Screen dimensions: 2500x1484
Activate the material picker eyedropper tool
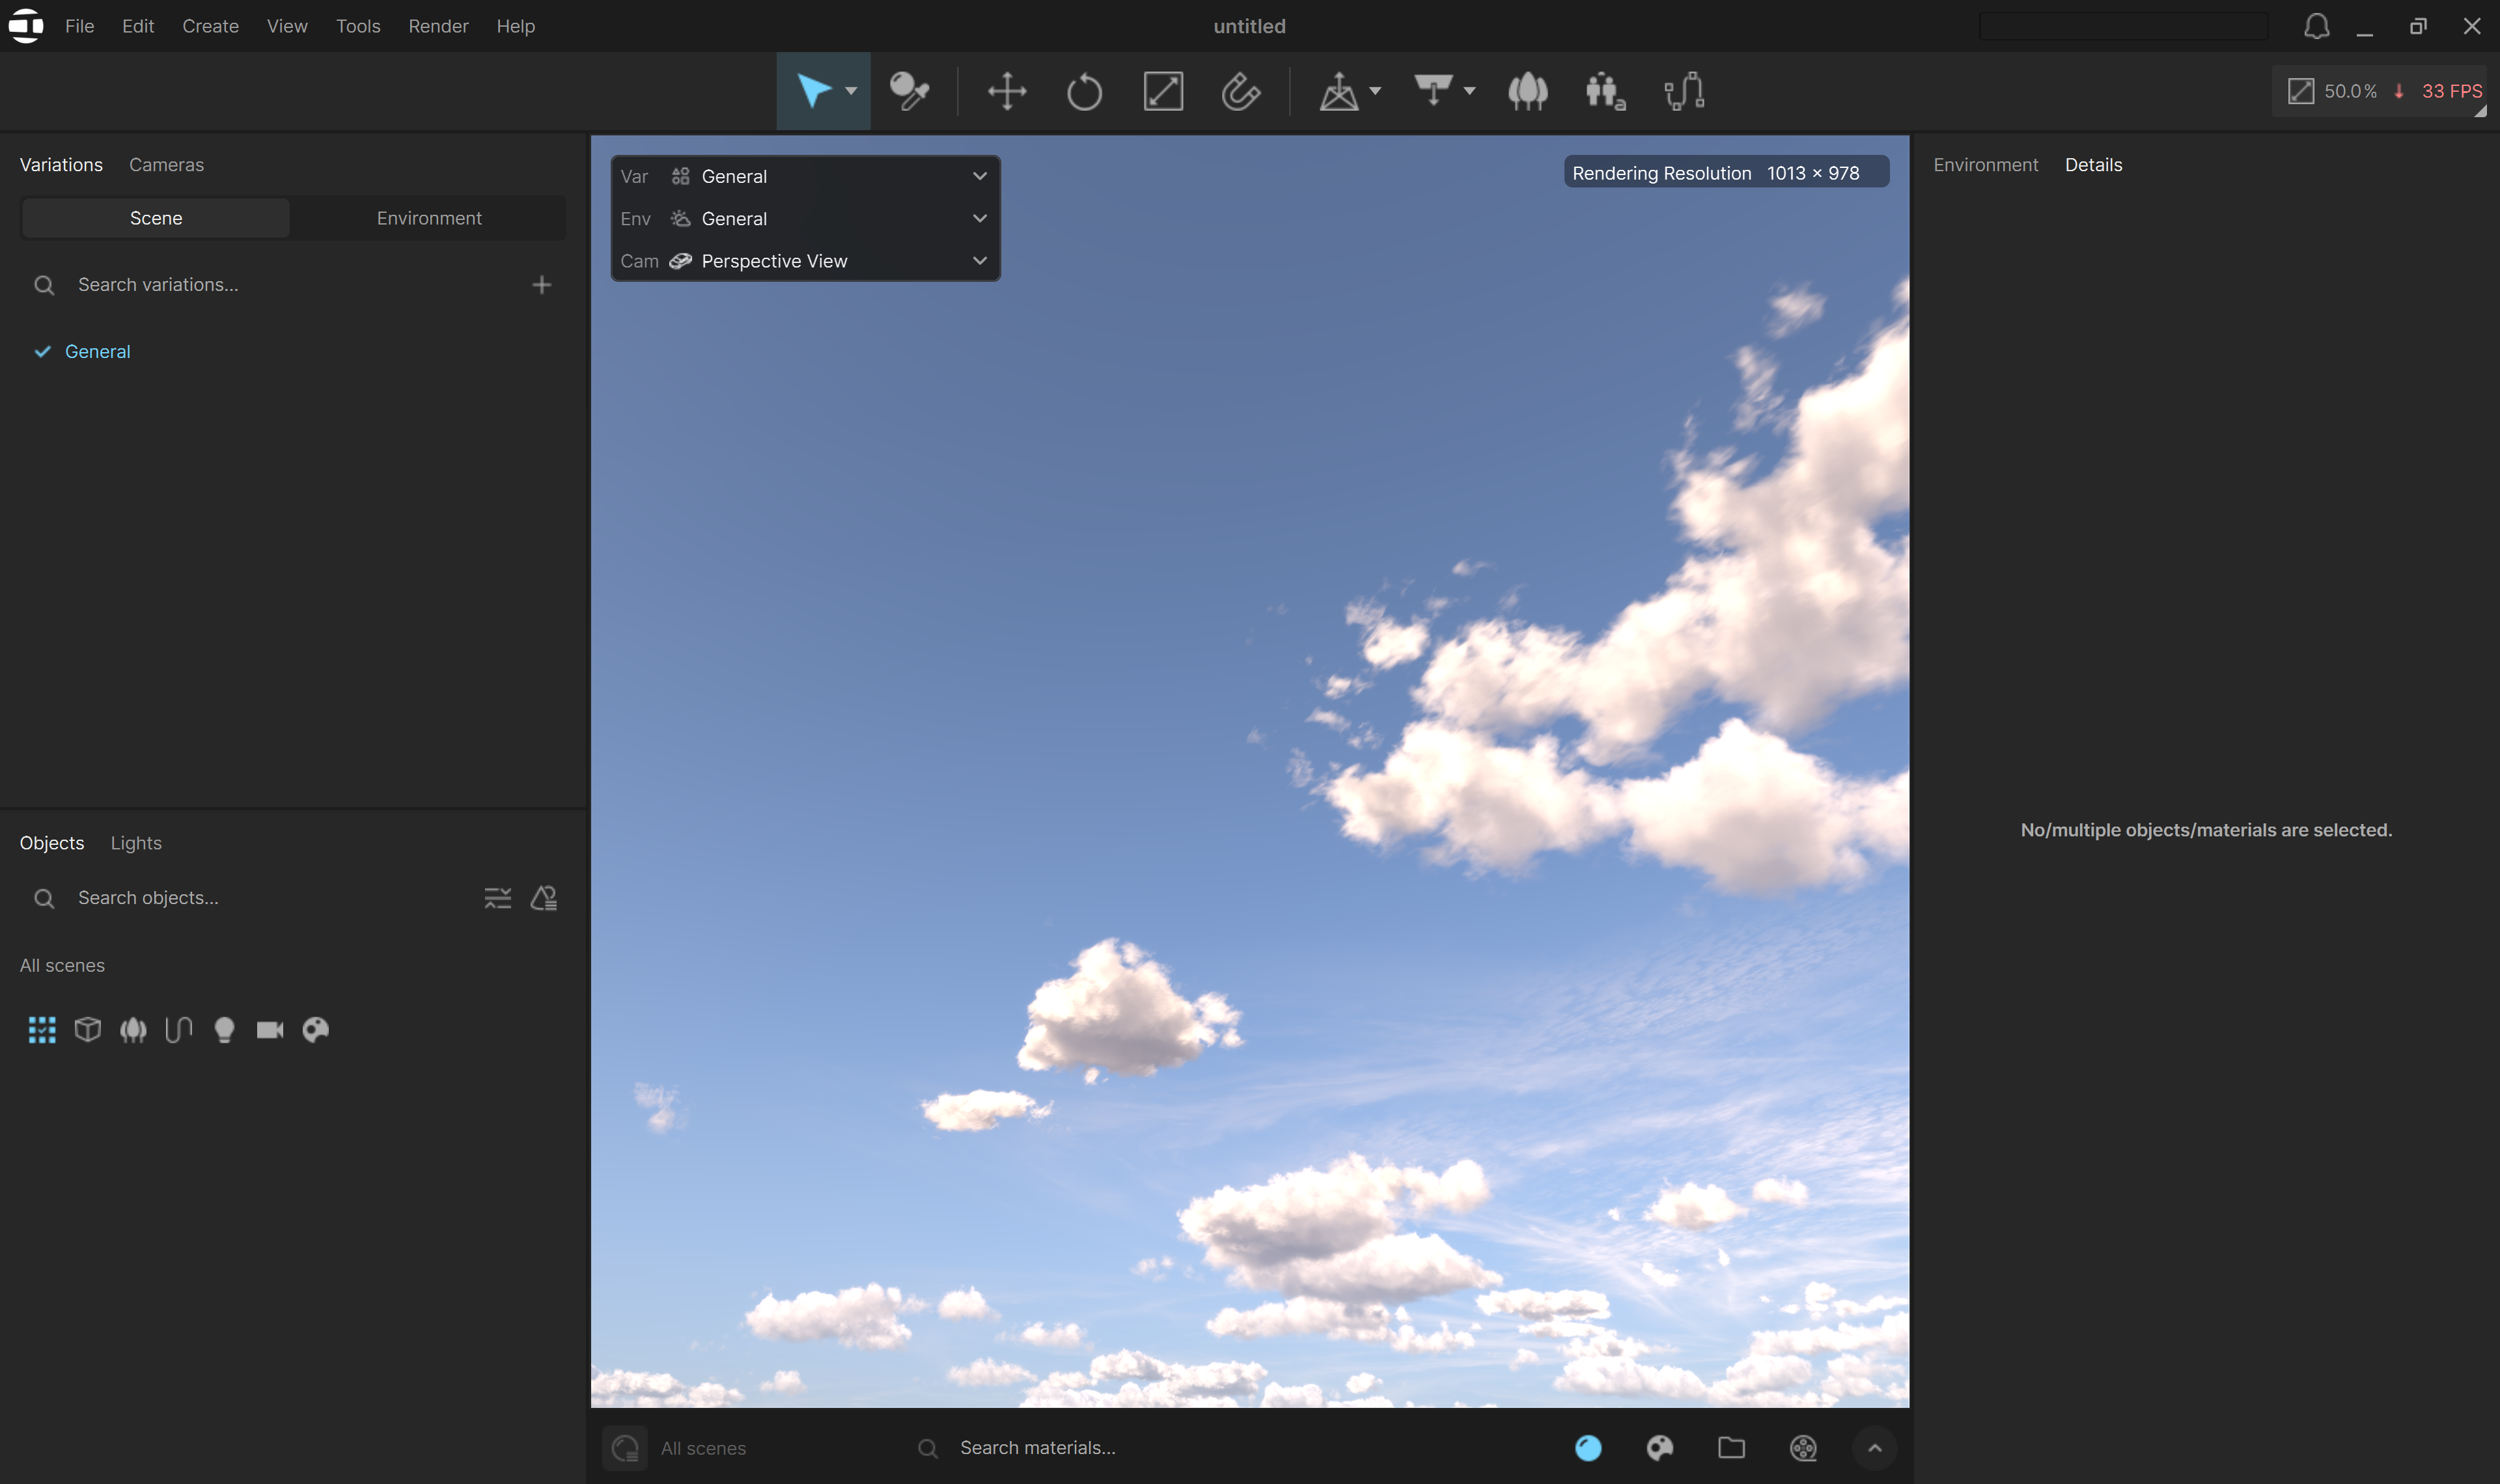pyautogui.click(x=909, y=91)
